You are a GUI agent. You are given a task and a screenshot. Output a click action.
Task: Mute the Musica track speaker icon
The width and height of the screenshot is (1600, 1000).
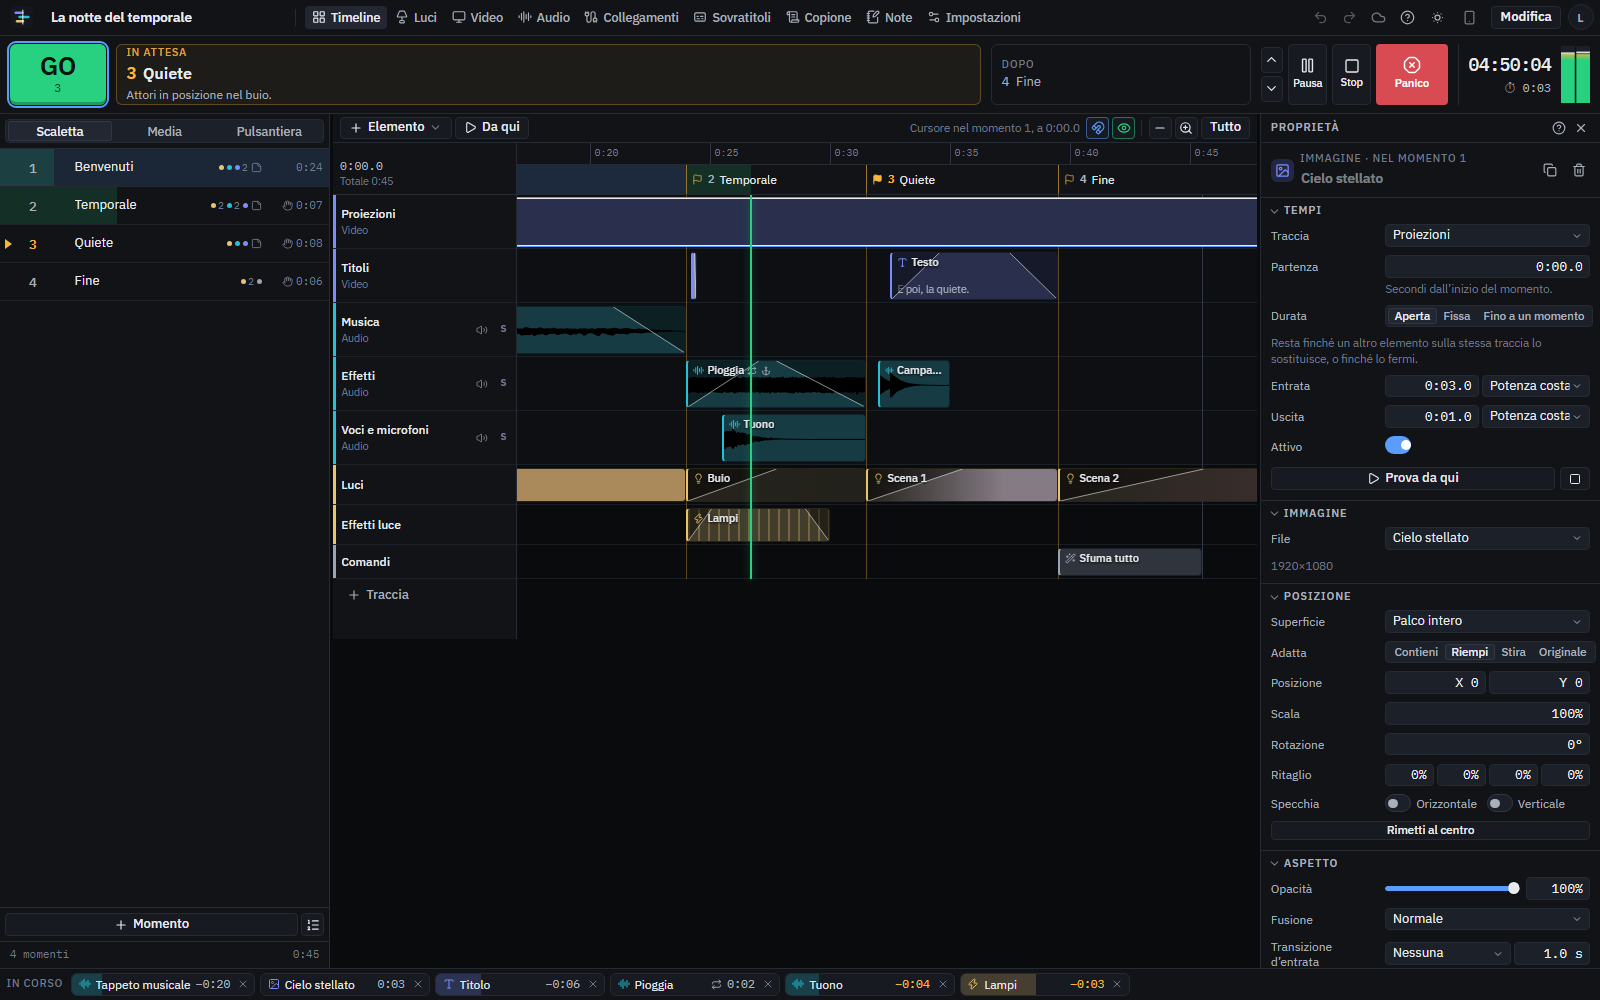(x=482, y=330)
